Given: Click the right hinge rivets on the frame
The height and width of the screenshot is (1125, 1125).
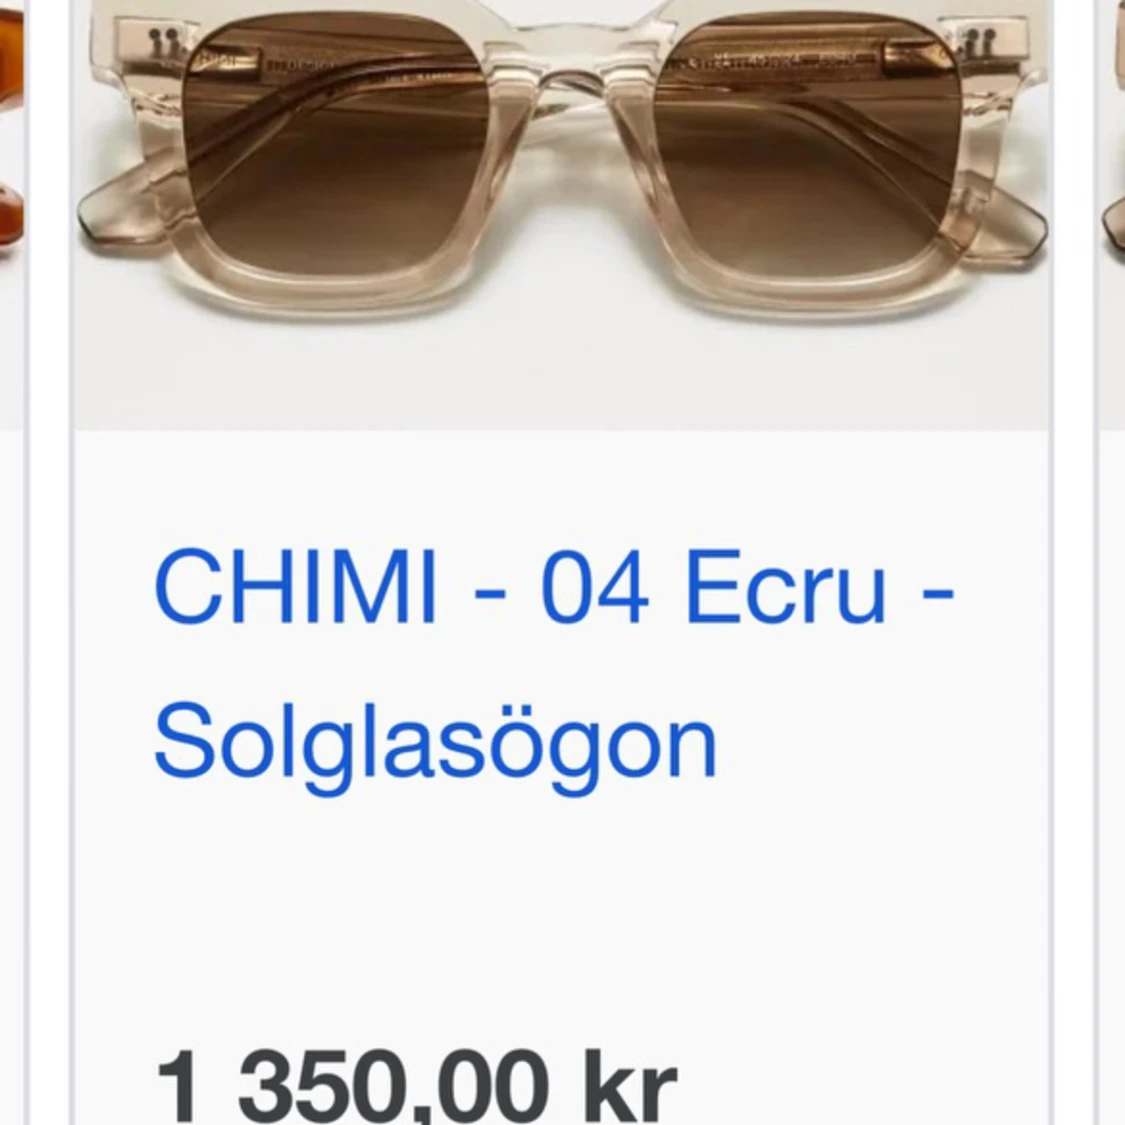Looking at the screenshot, I should pos(973,42).
